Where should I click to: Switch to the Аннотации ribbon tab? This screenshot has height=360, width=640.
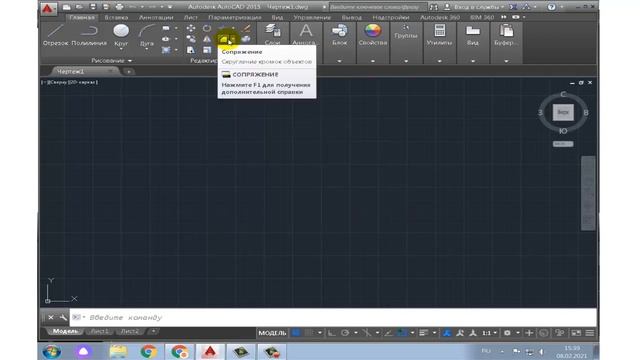tap(156, 18)
